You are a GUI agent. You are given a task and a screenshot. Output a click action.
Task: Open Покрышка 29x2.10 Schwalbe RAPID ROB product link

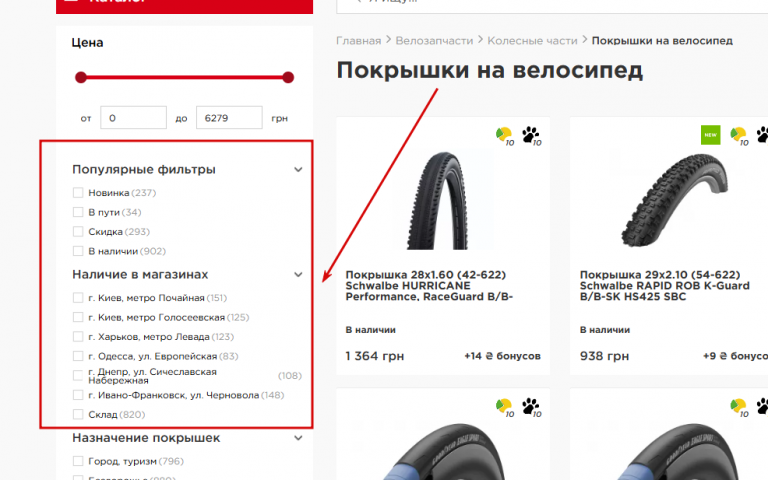click(665, 286)
